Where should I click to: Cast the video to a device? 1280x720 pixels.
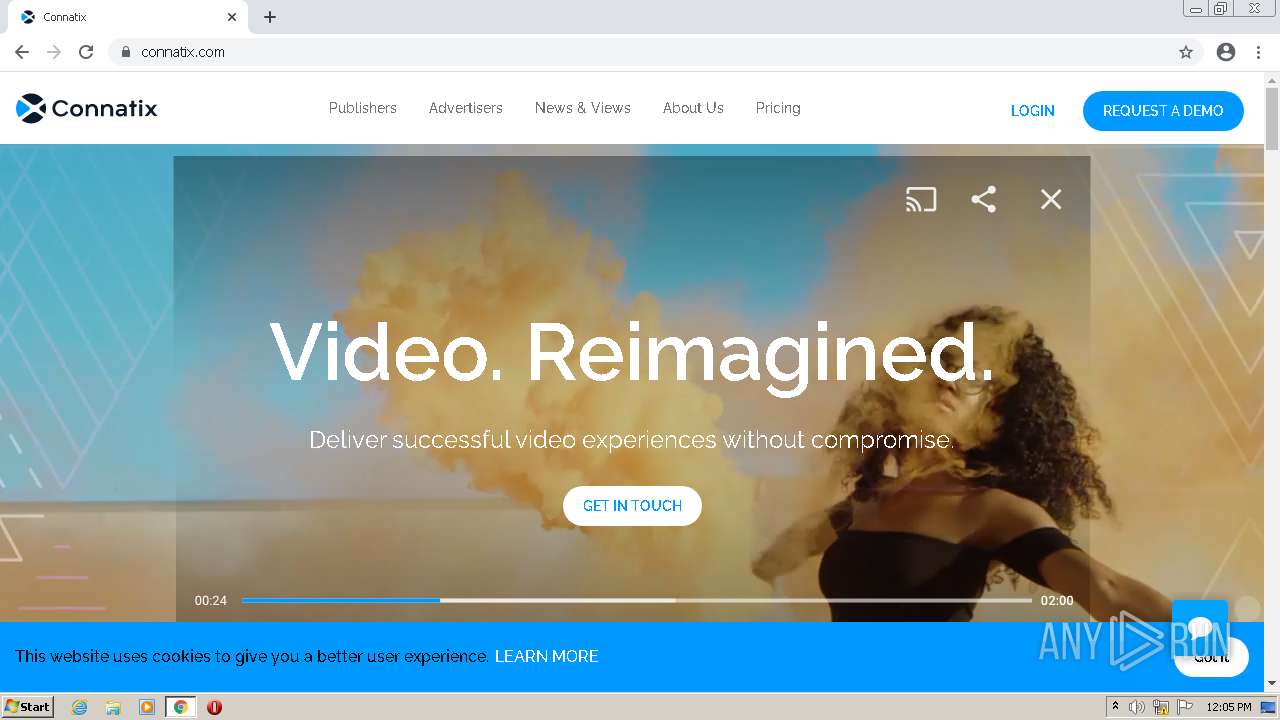[x=921, y=199]
